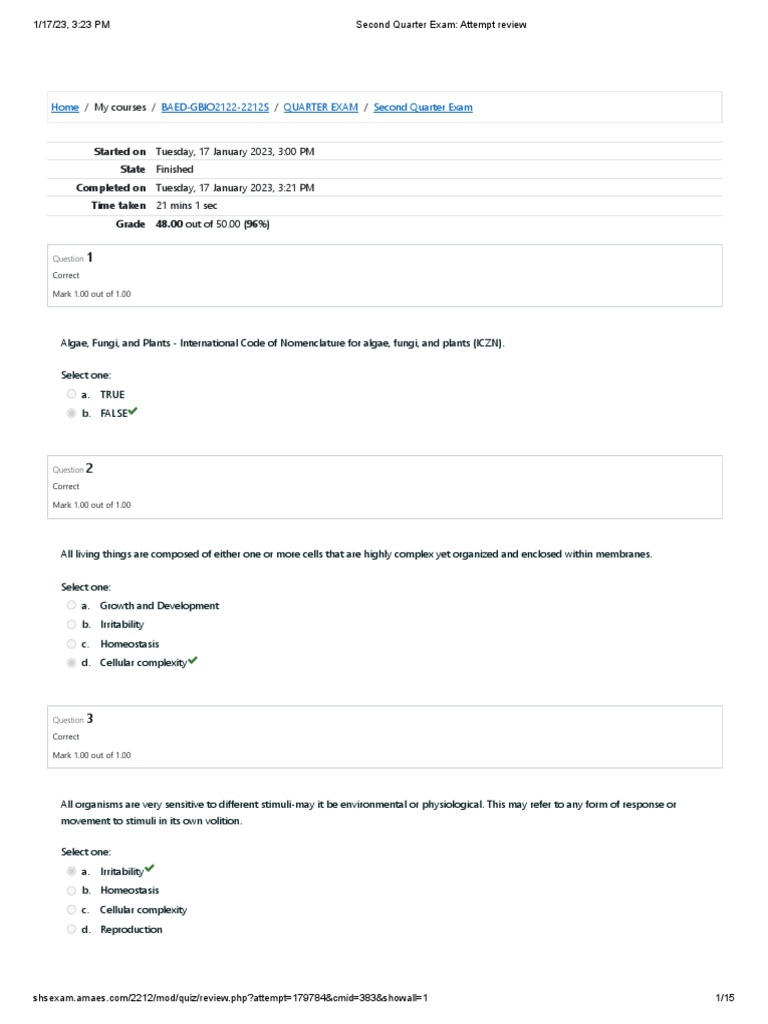Screen dimensions: 768x1024
Task: Click the green checkmark beside Irritability
Action: (149, 869)
